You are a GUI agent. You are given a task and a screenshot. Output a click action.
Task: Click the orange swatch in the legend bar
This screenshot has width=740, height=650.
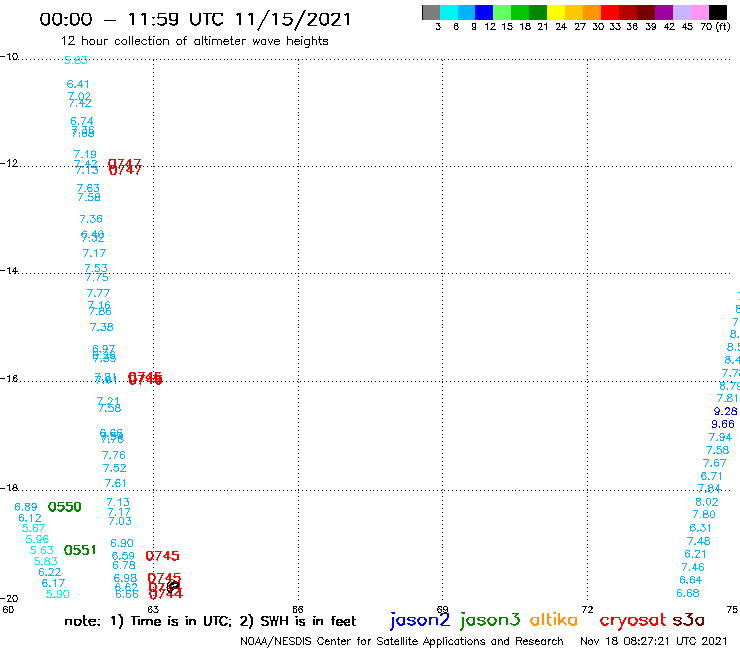click(592, 12)
